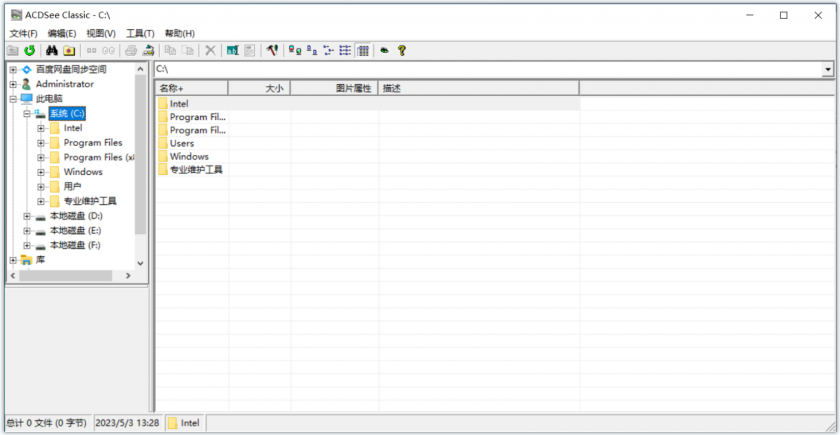
Task: Click the grayed copy-to toolbar icon
Action: point(171,51)
